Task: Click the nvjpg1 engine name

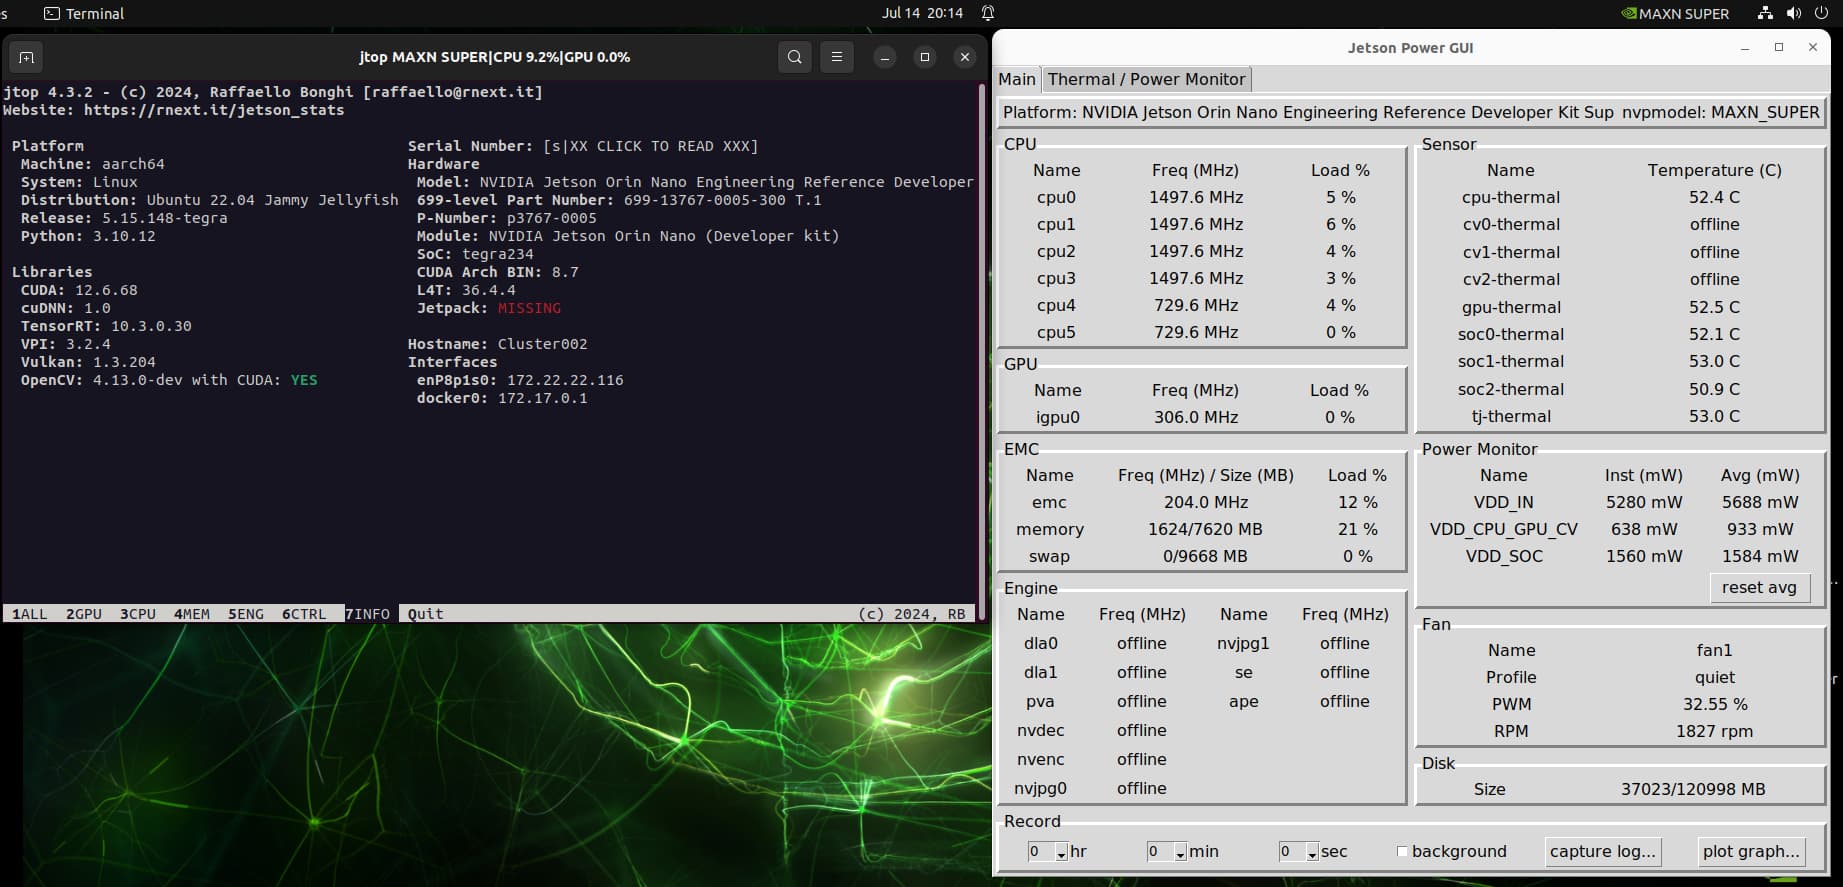Action: [1243, 643]
